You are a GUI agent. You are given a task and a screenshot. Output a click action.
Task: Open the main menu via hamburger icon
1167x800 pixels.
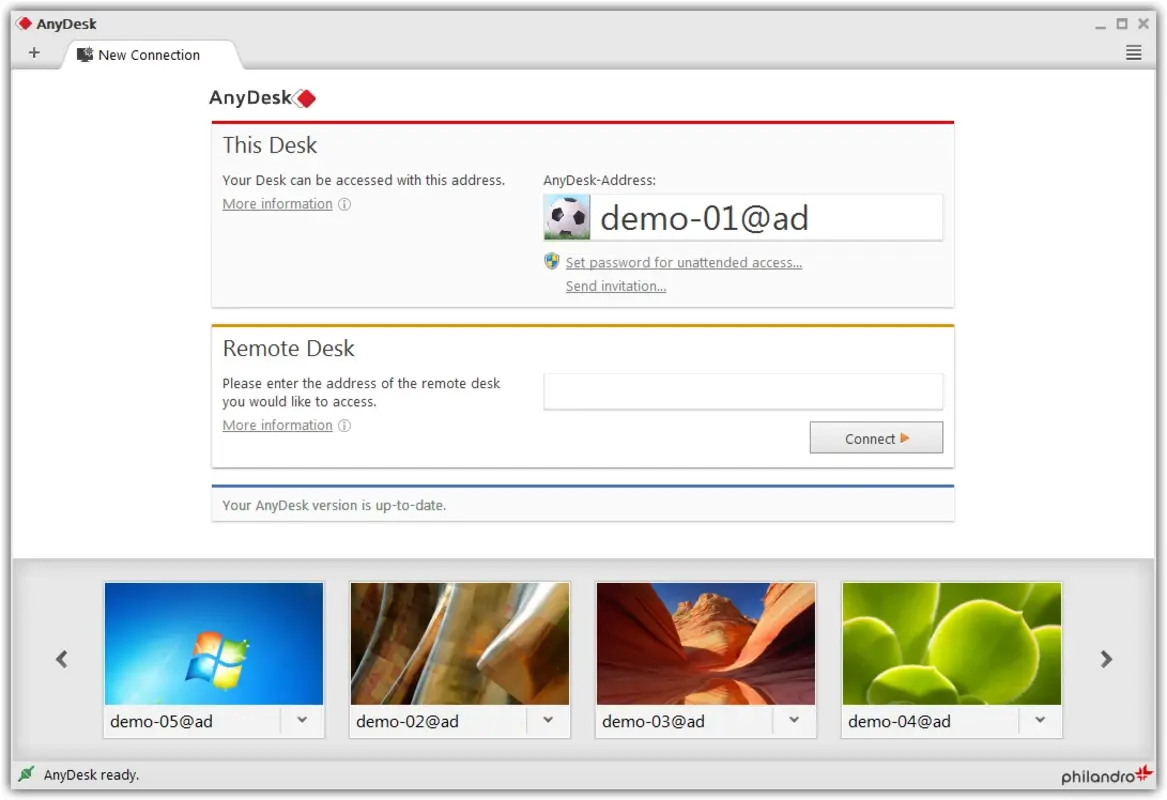click(1133, 53)
